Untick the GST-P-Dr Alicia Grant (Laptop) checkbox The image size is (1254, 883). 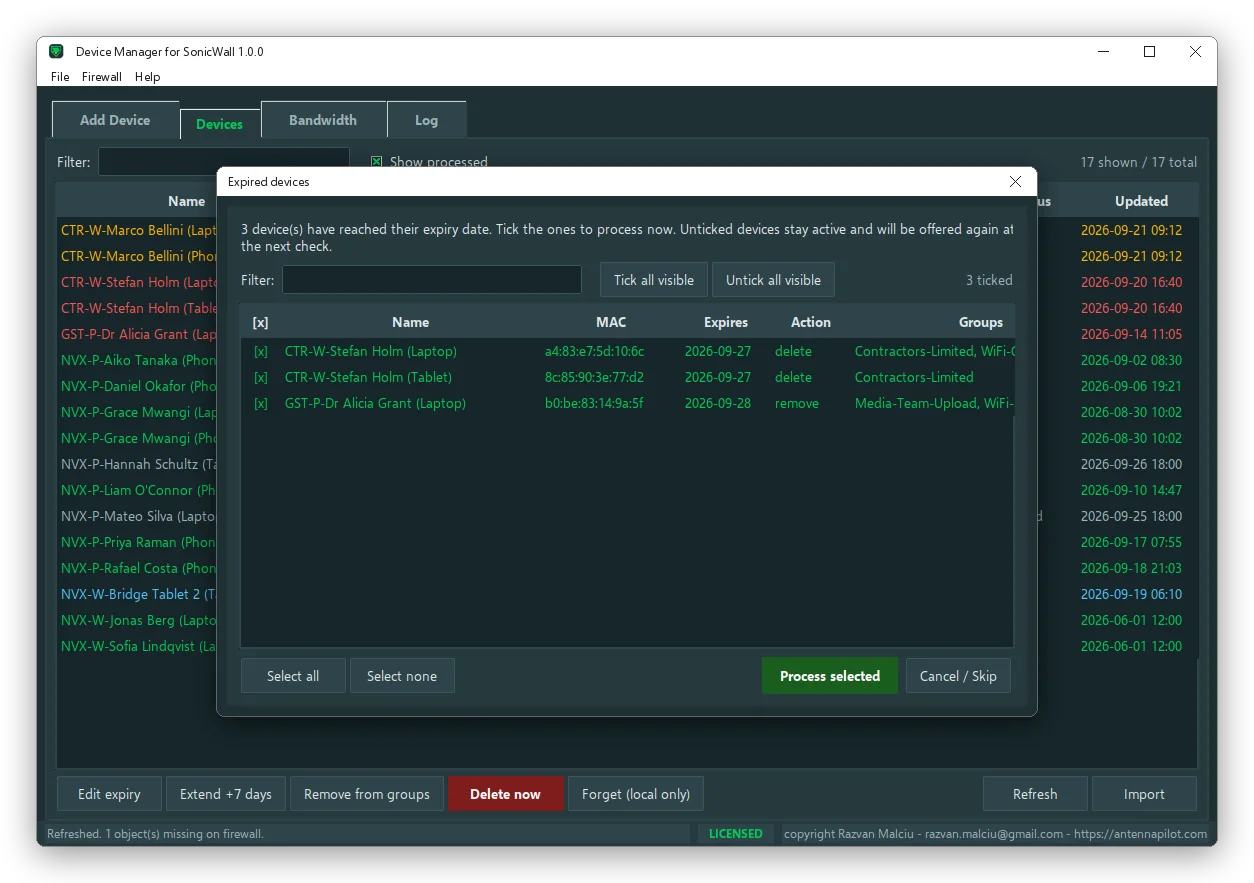tap(261, 403)
